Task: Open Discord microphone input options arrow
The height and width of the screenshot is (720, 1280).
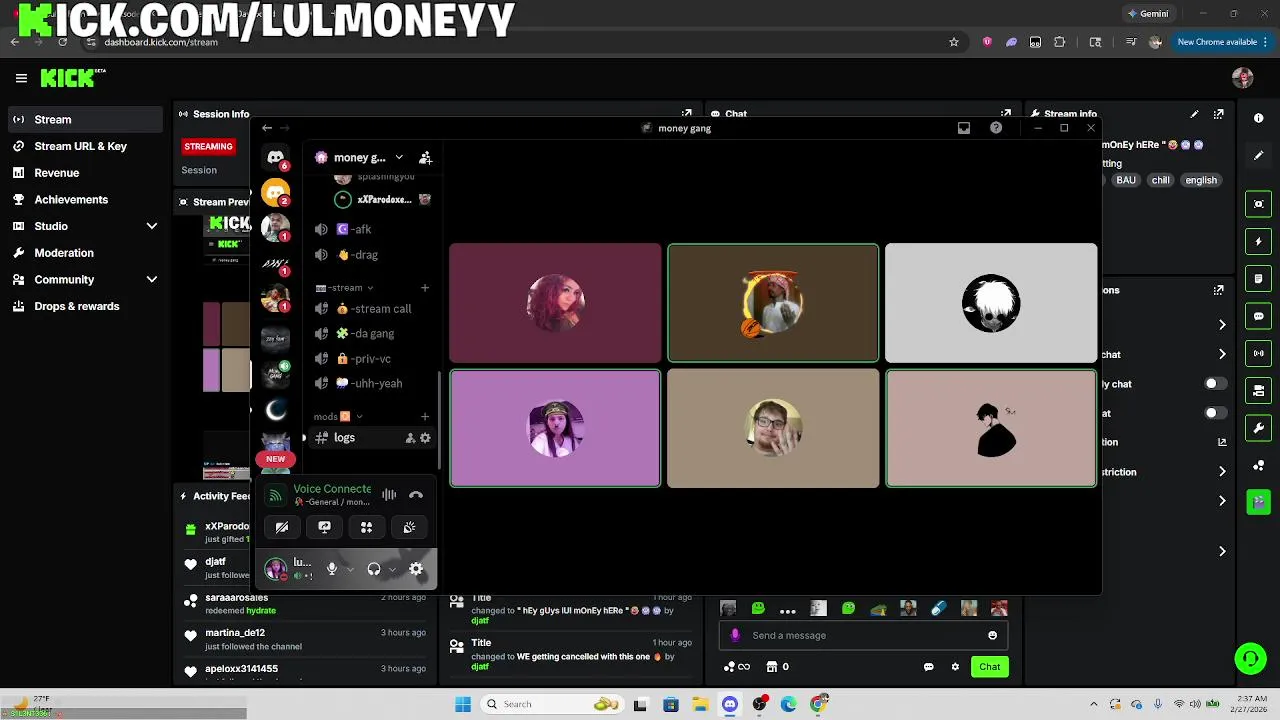Action: (350, 569)
